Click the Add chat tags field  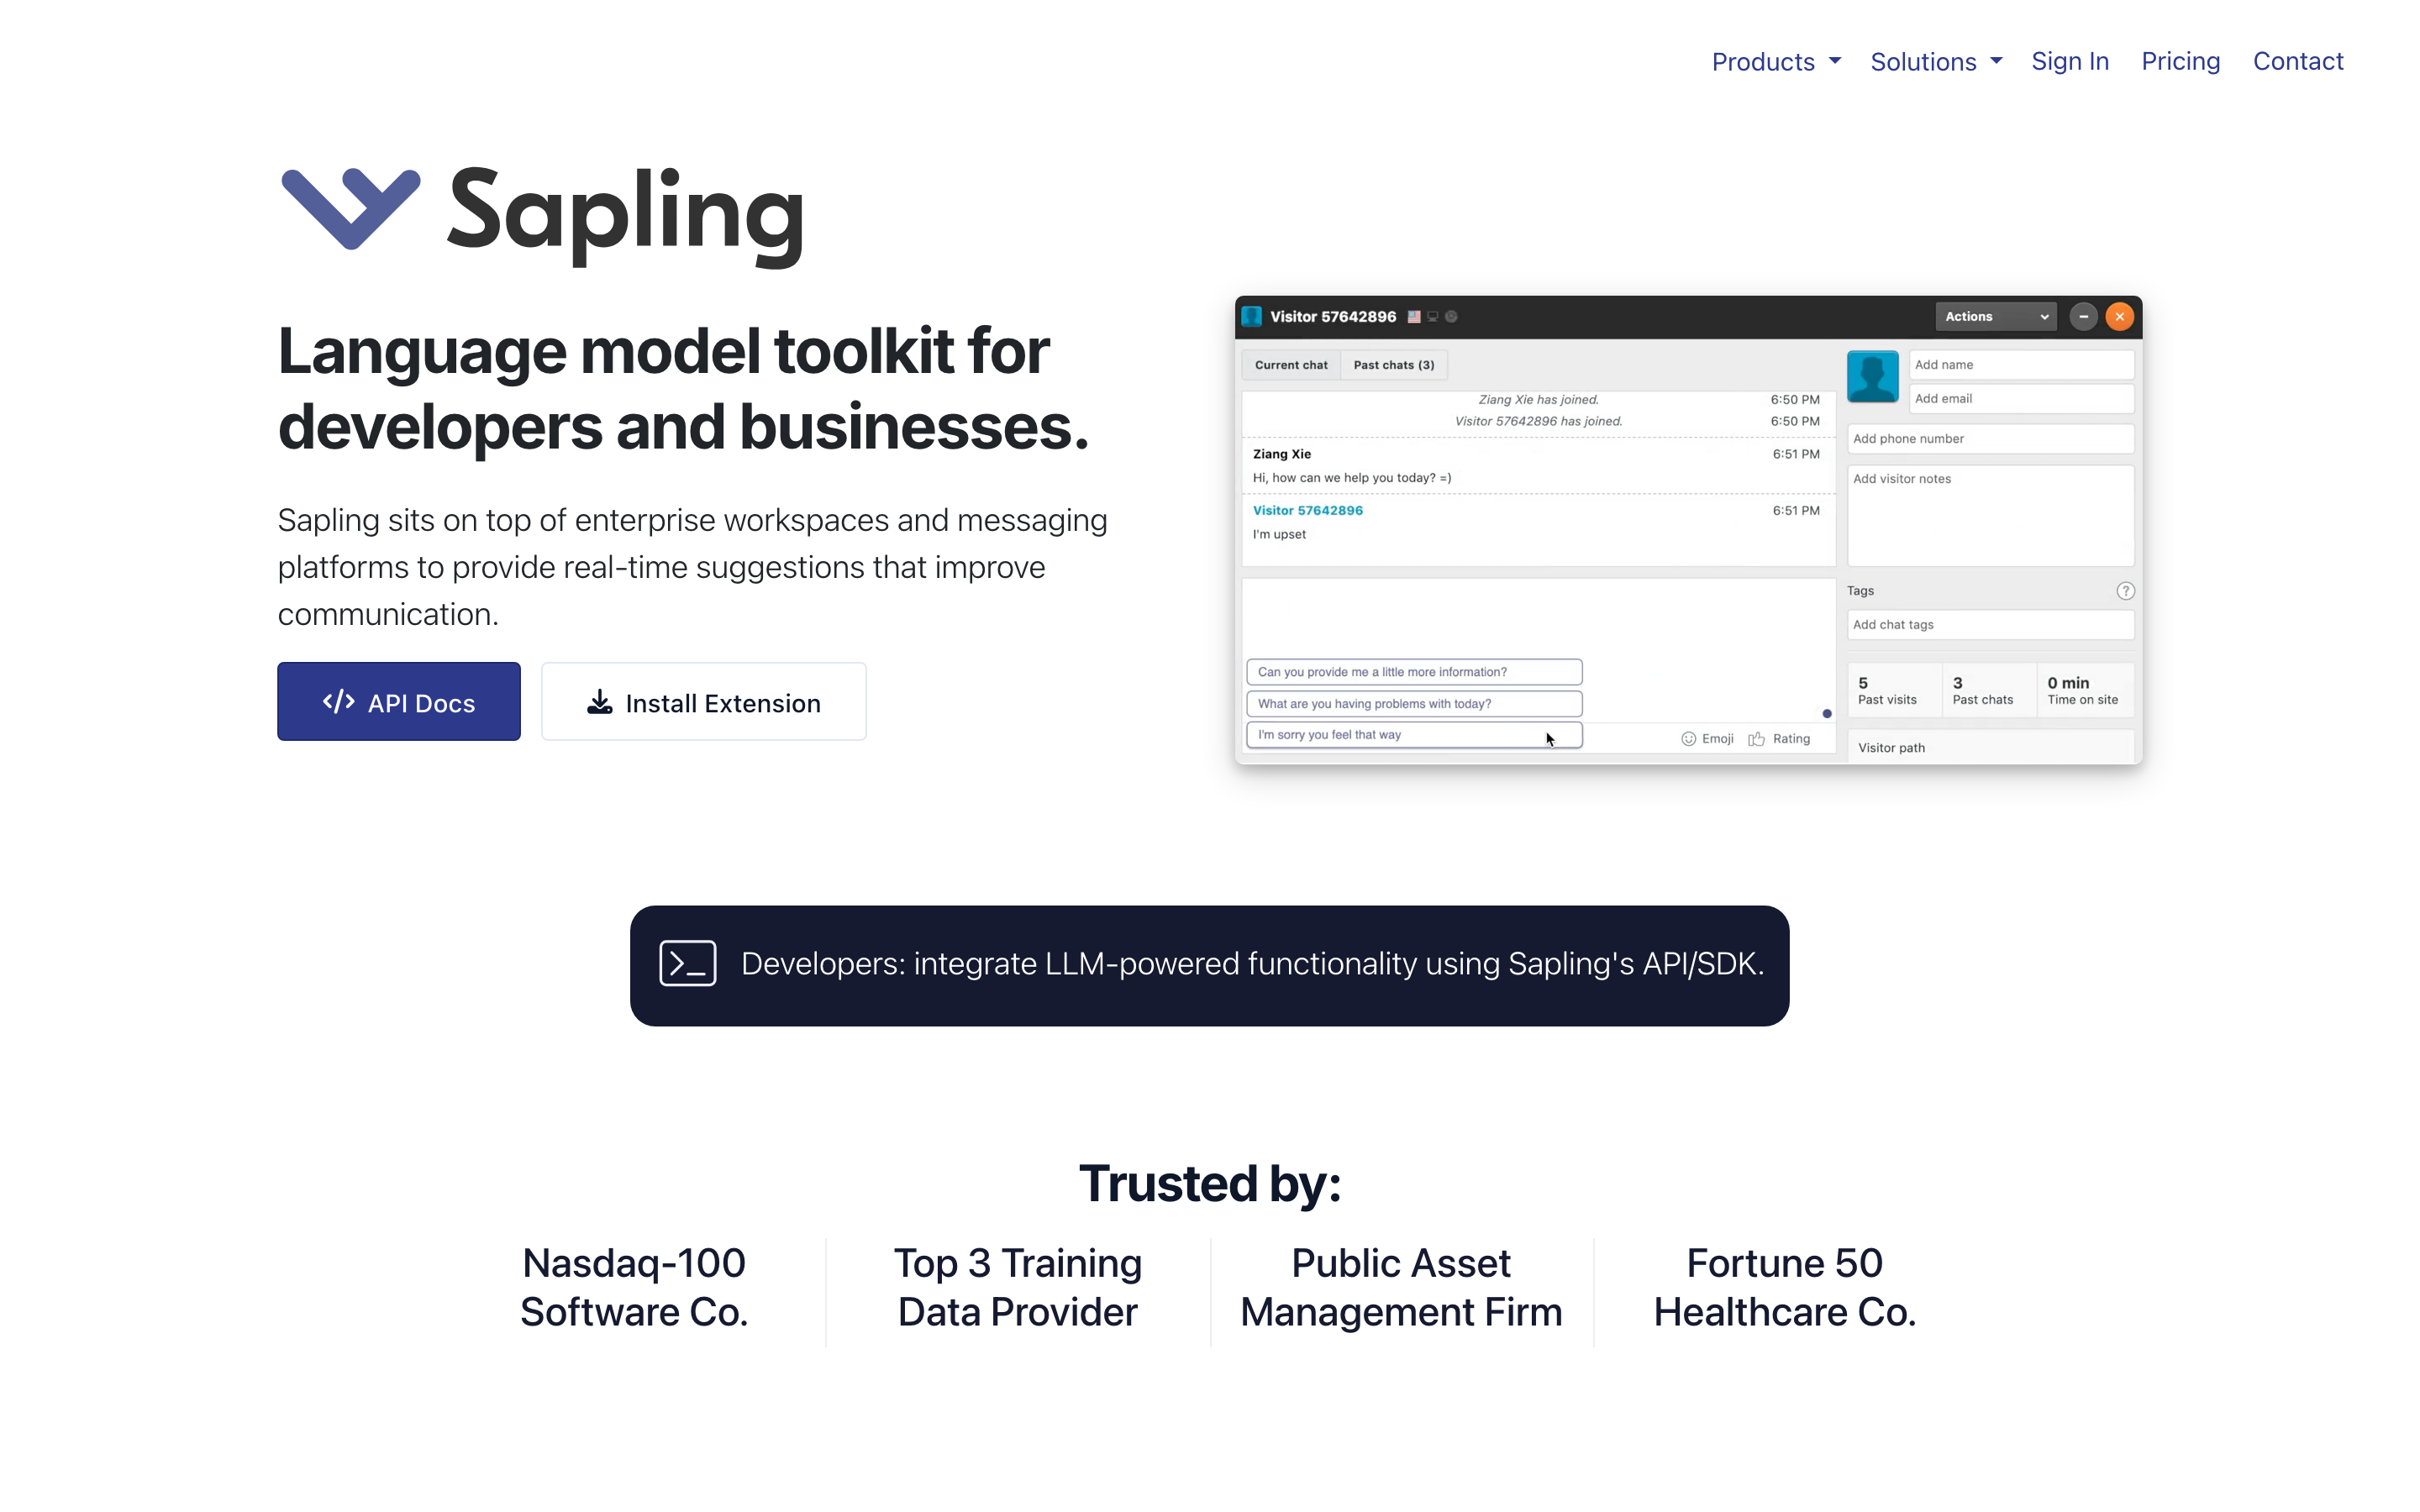(1990, 625)
